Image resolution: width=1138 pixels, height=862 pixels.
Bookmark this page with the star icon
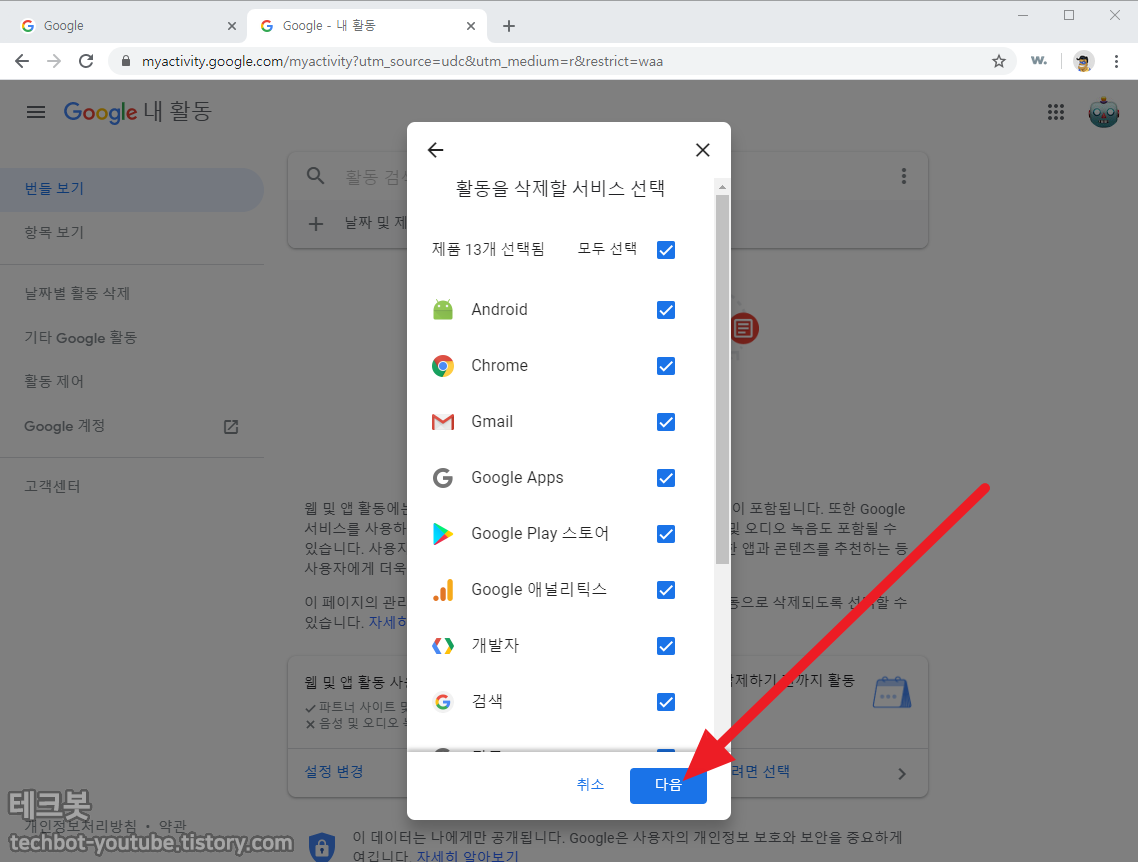click(999, 62)
